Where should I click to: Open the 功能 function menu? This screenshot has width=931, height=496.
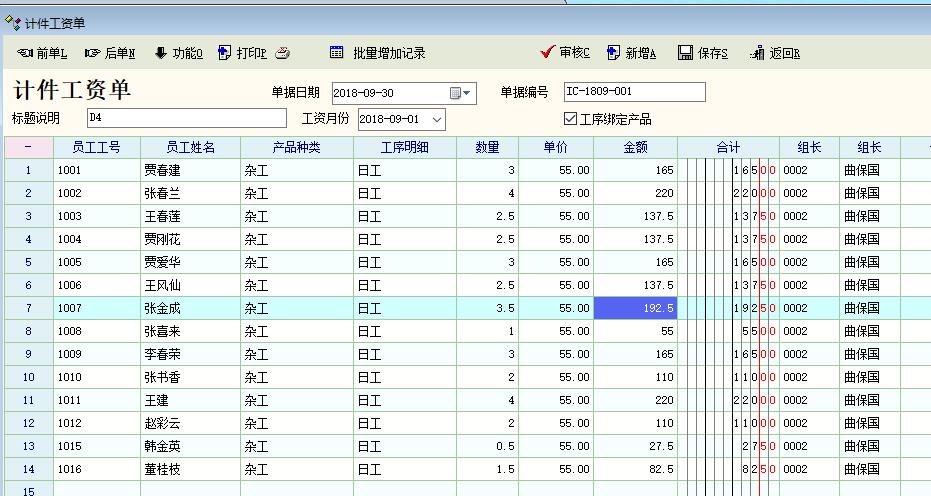click(178, 53)
